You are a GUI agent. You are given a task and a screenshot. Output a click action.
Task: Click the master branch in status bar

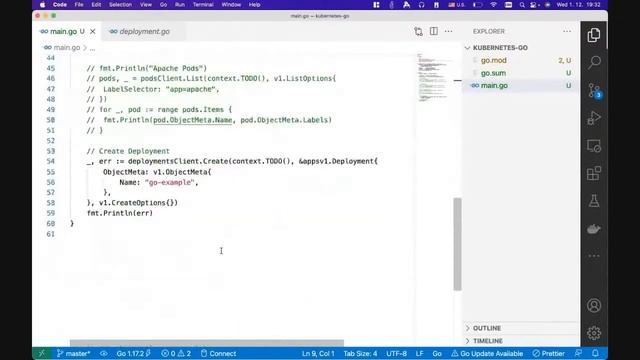point(73,353)
